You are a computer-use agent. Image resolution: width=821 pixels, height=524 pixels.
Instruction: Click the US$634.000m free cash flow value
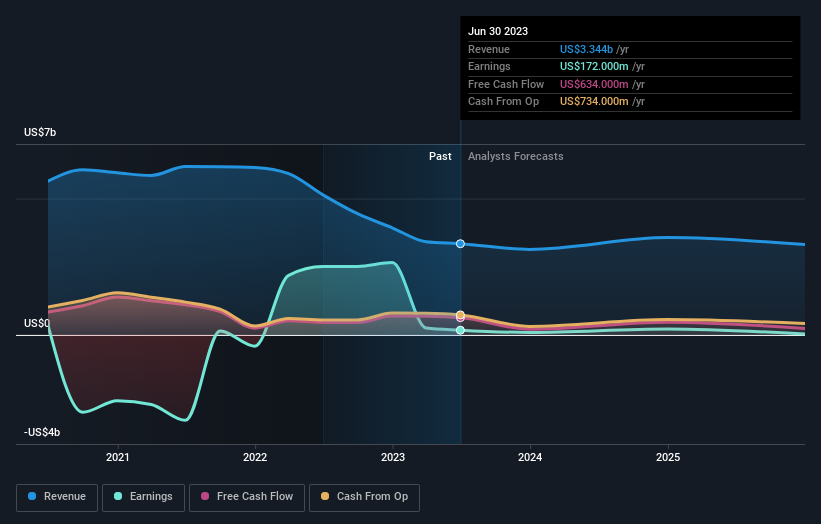tap(594, 84)
